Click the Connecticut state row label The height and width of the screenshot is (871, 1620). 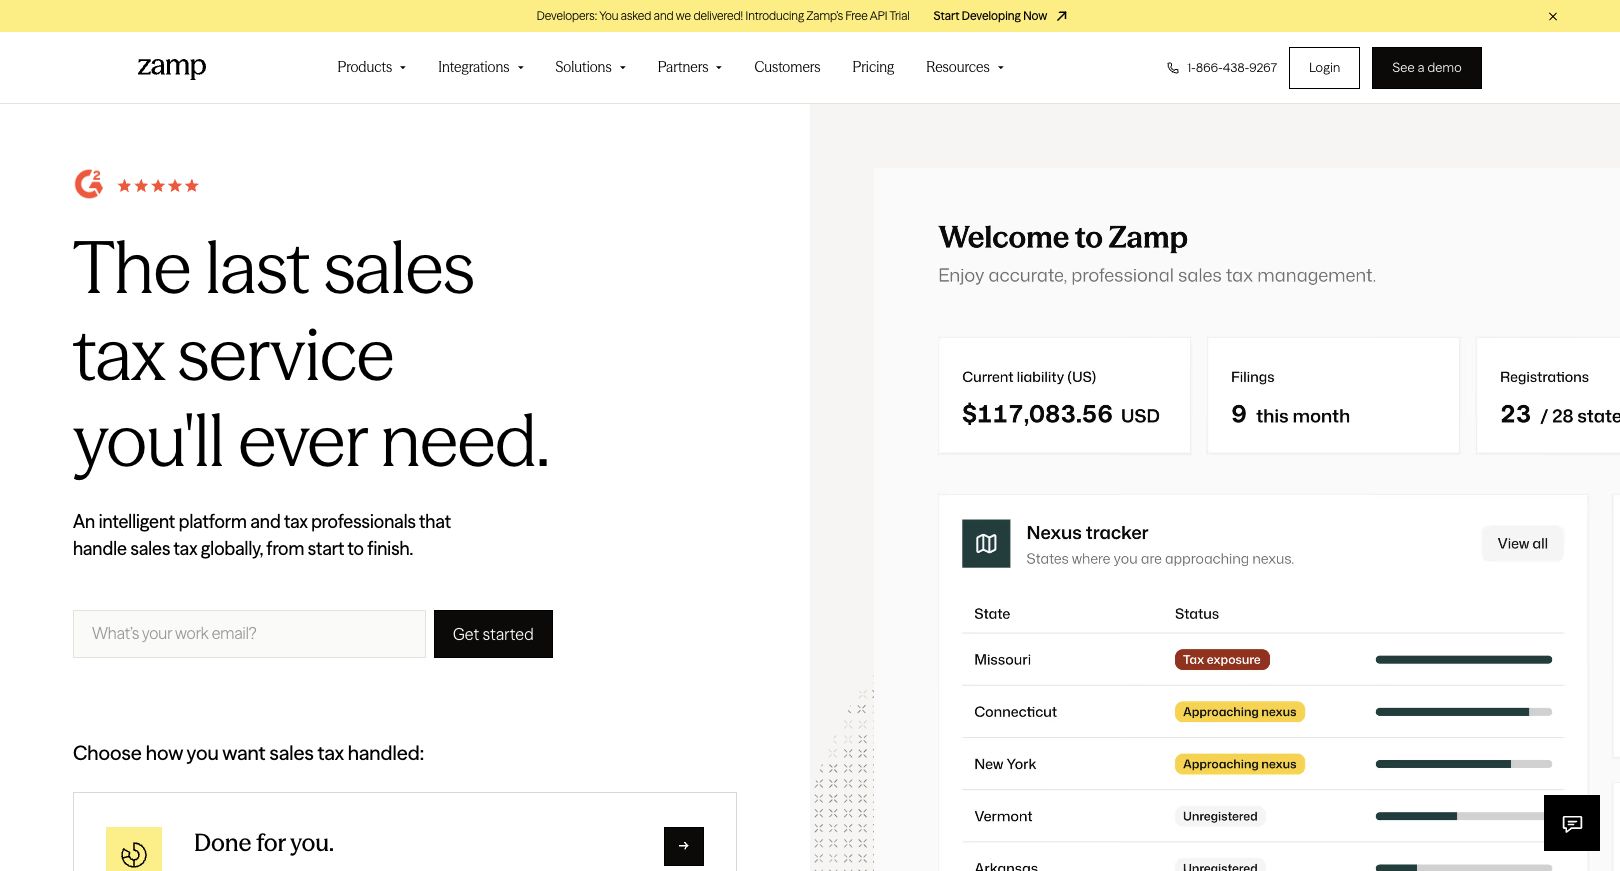coord(1015,712)
